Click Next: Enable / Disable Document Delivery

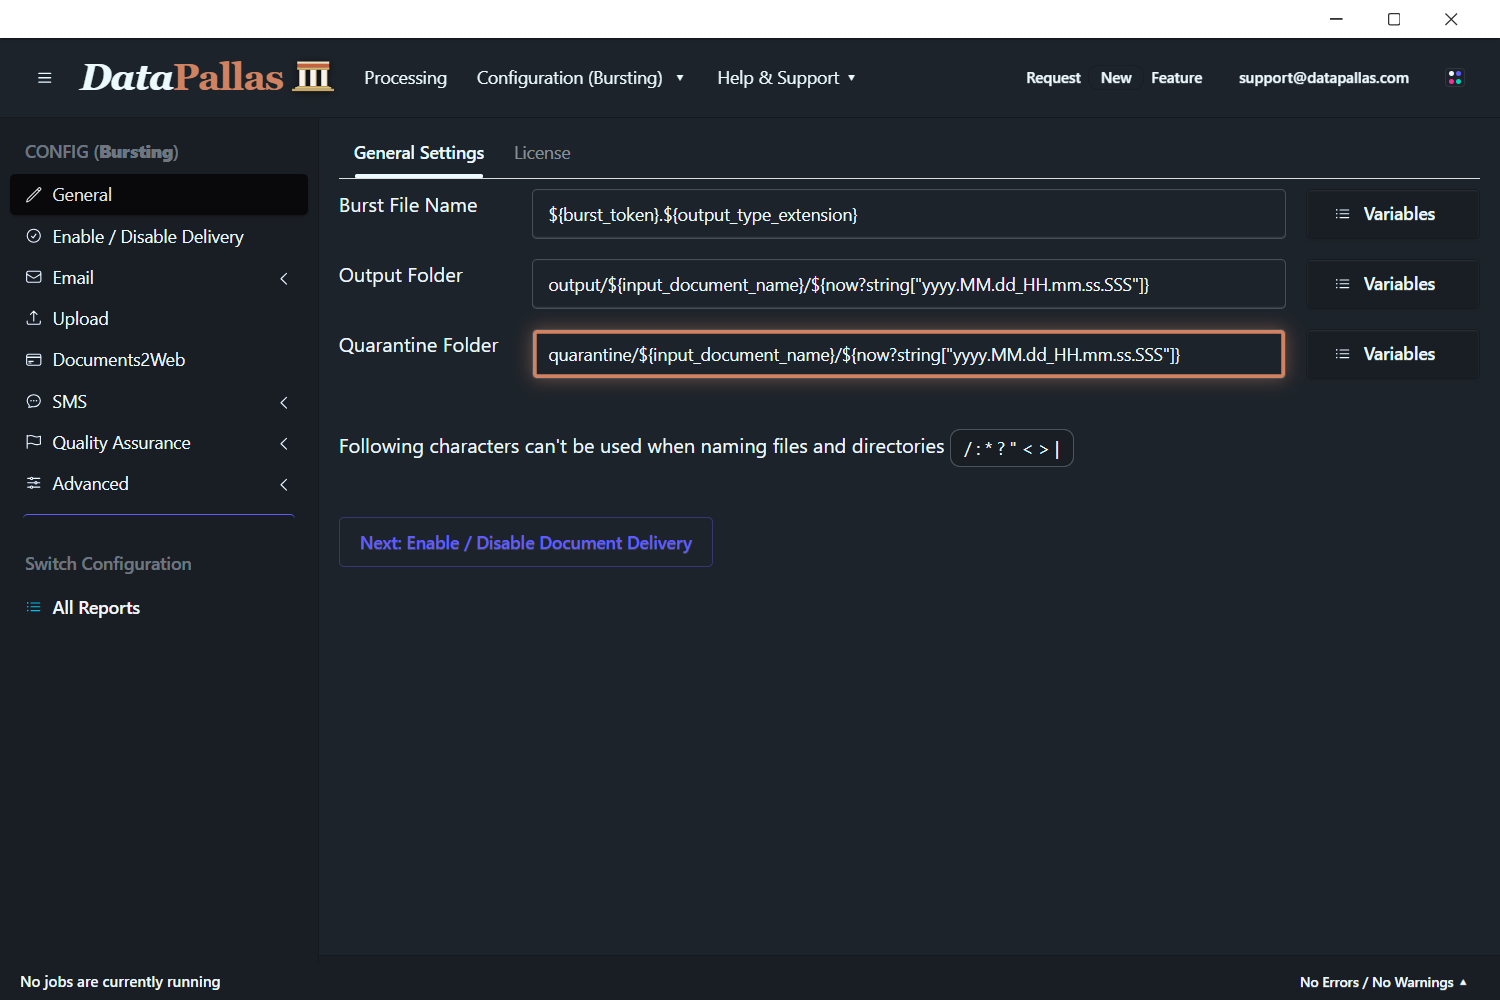pos(526,542)
